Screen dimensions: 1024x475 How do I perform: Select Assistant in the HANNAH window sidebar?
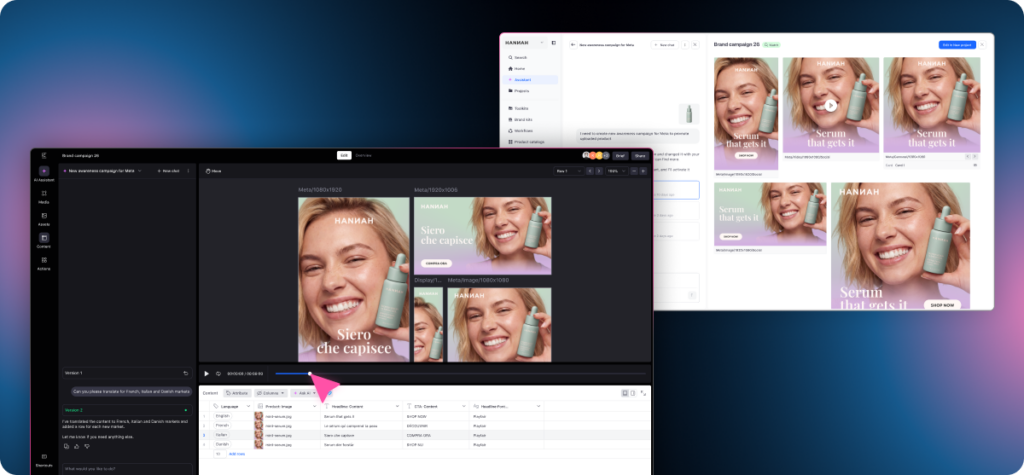[x=530, y=80]
